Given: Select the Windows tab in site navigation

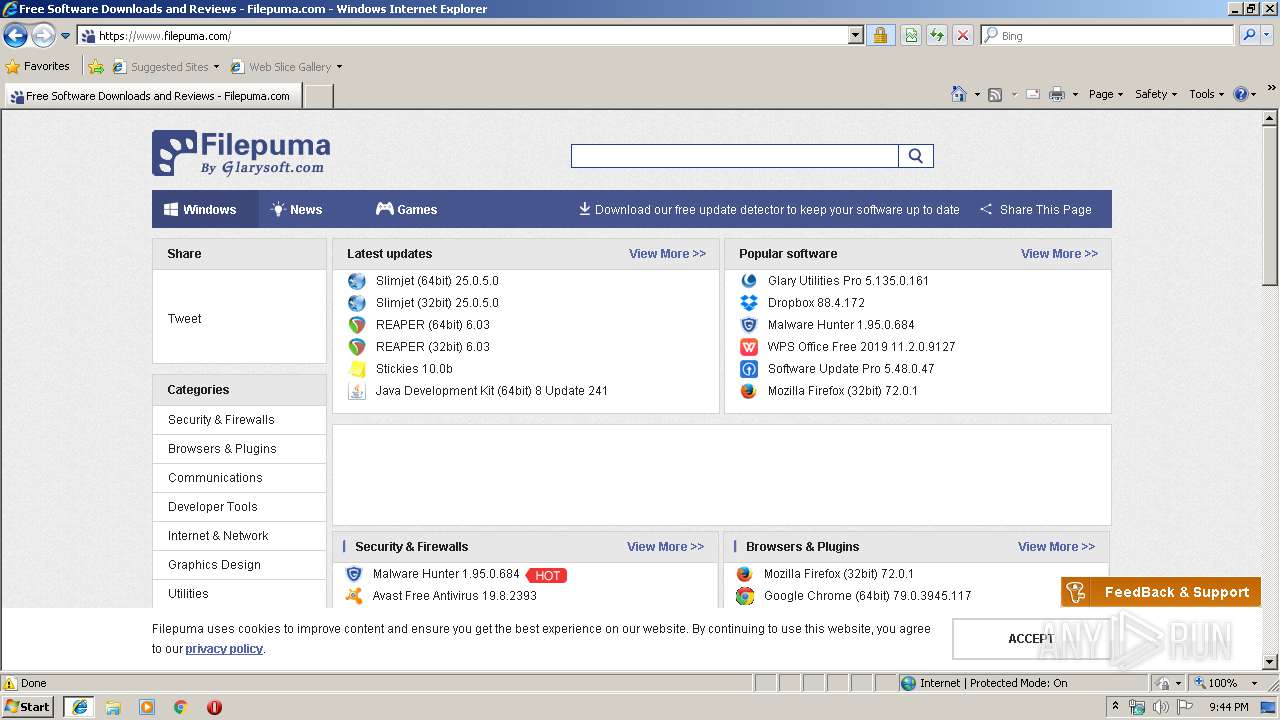Looking at the screenshot, I should point(205,209).
